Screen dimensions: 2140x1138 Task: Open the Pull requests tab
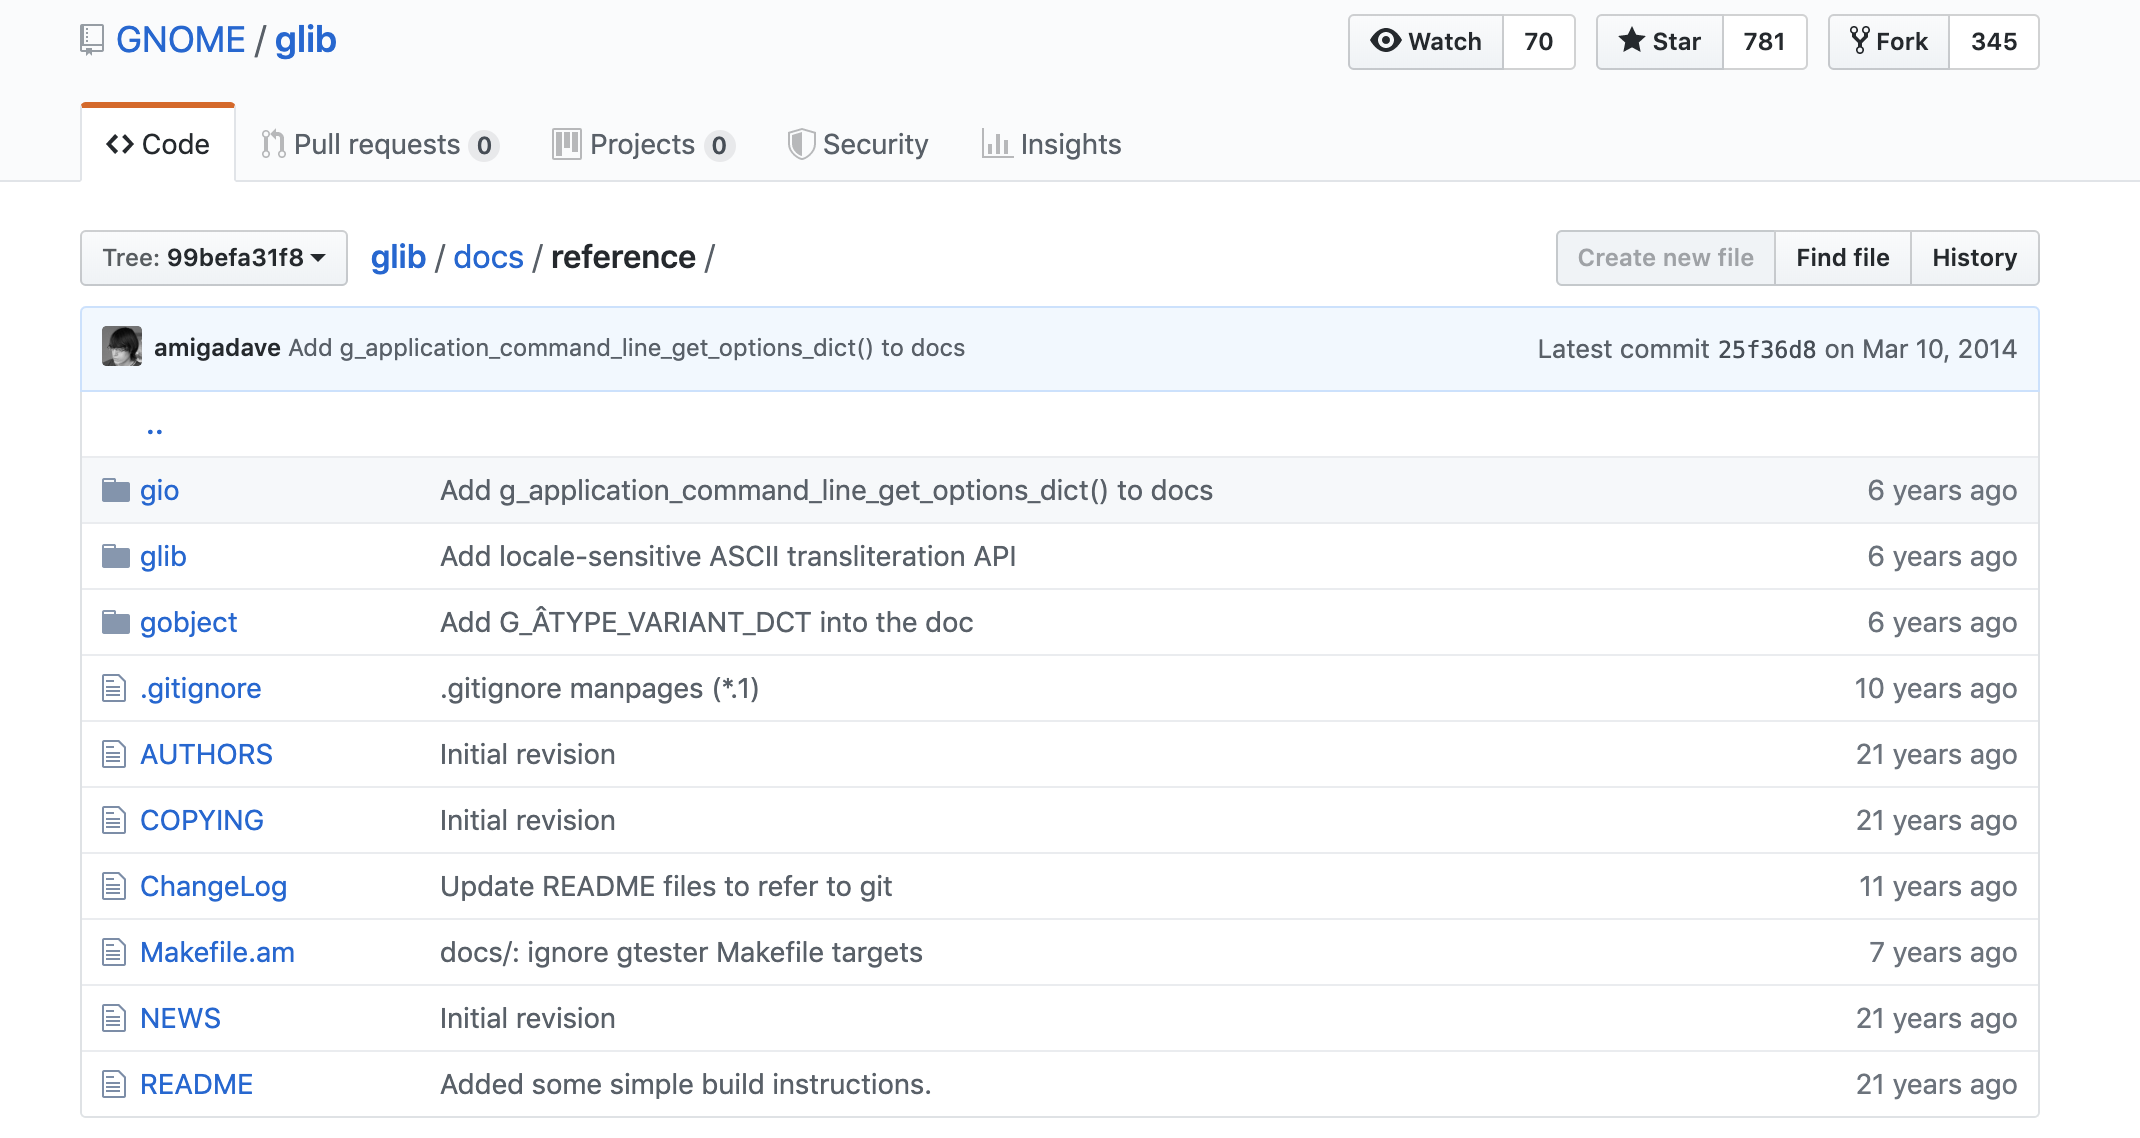pos(379,145)
